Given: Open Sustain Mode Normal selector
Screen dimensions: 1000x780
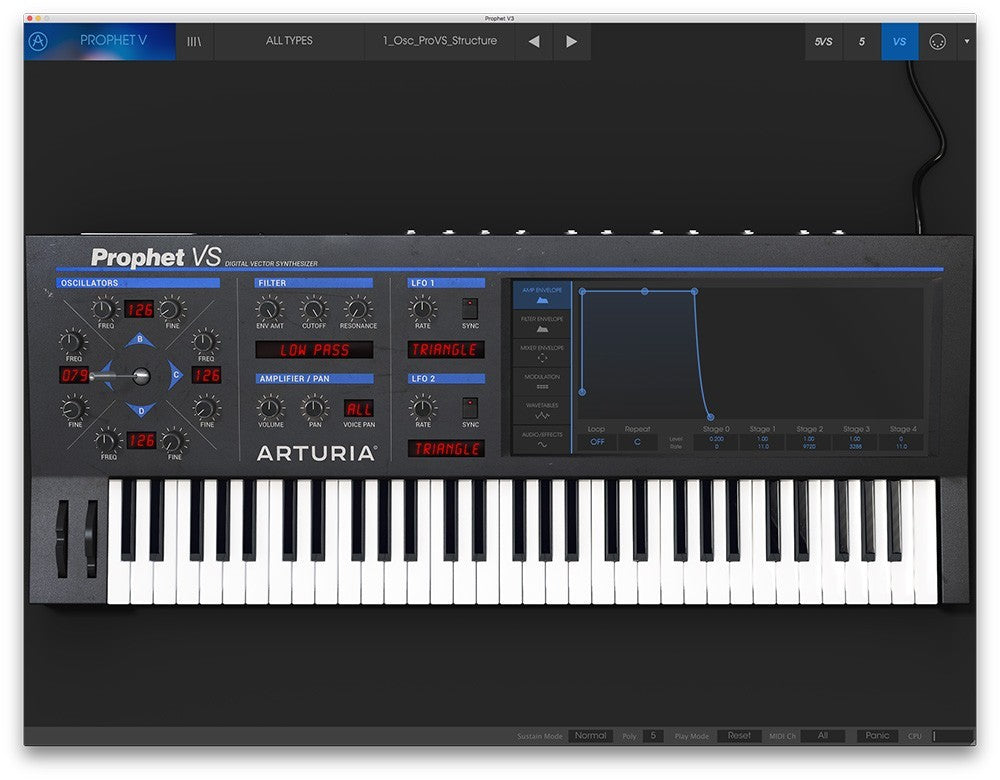Looking at the screenshot, I should (x=591, y=736).
